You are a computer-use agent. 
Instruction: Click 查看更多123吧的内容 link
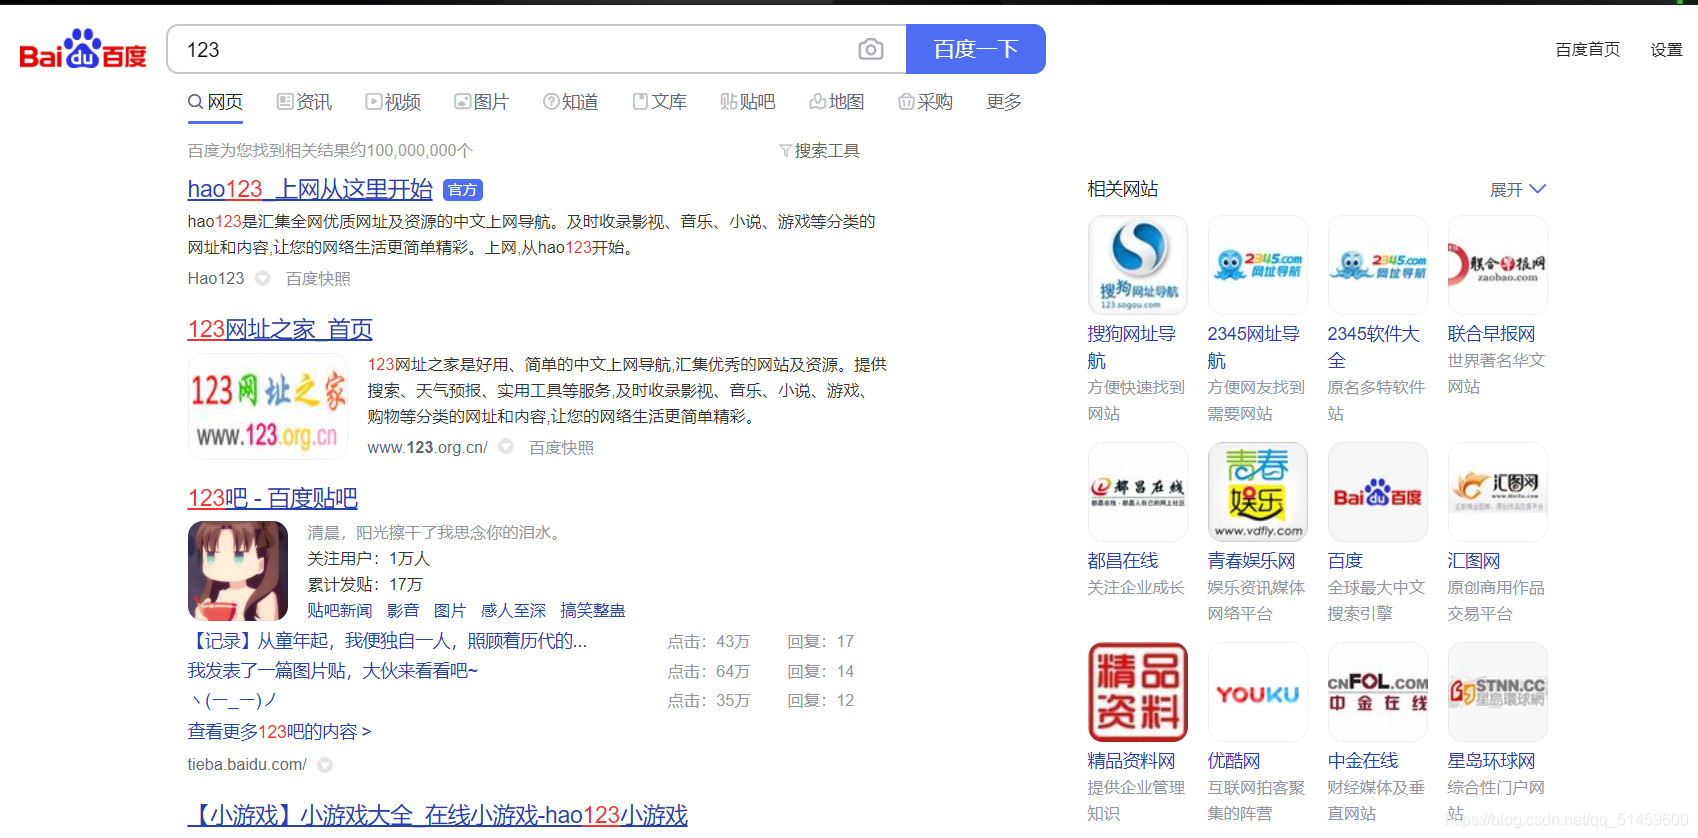tap(279, 732)
